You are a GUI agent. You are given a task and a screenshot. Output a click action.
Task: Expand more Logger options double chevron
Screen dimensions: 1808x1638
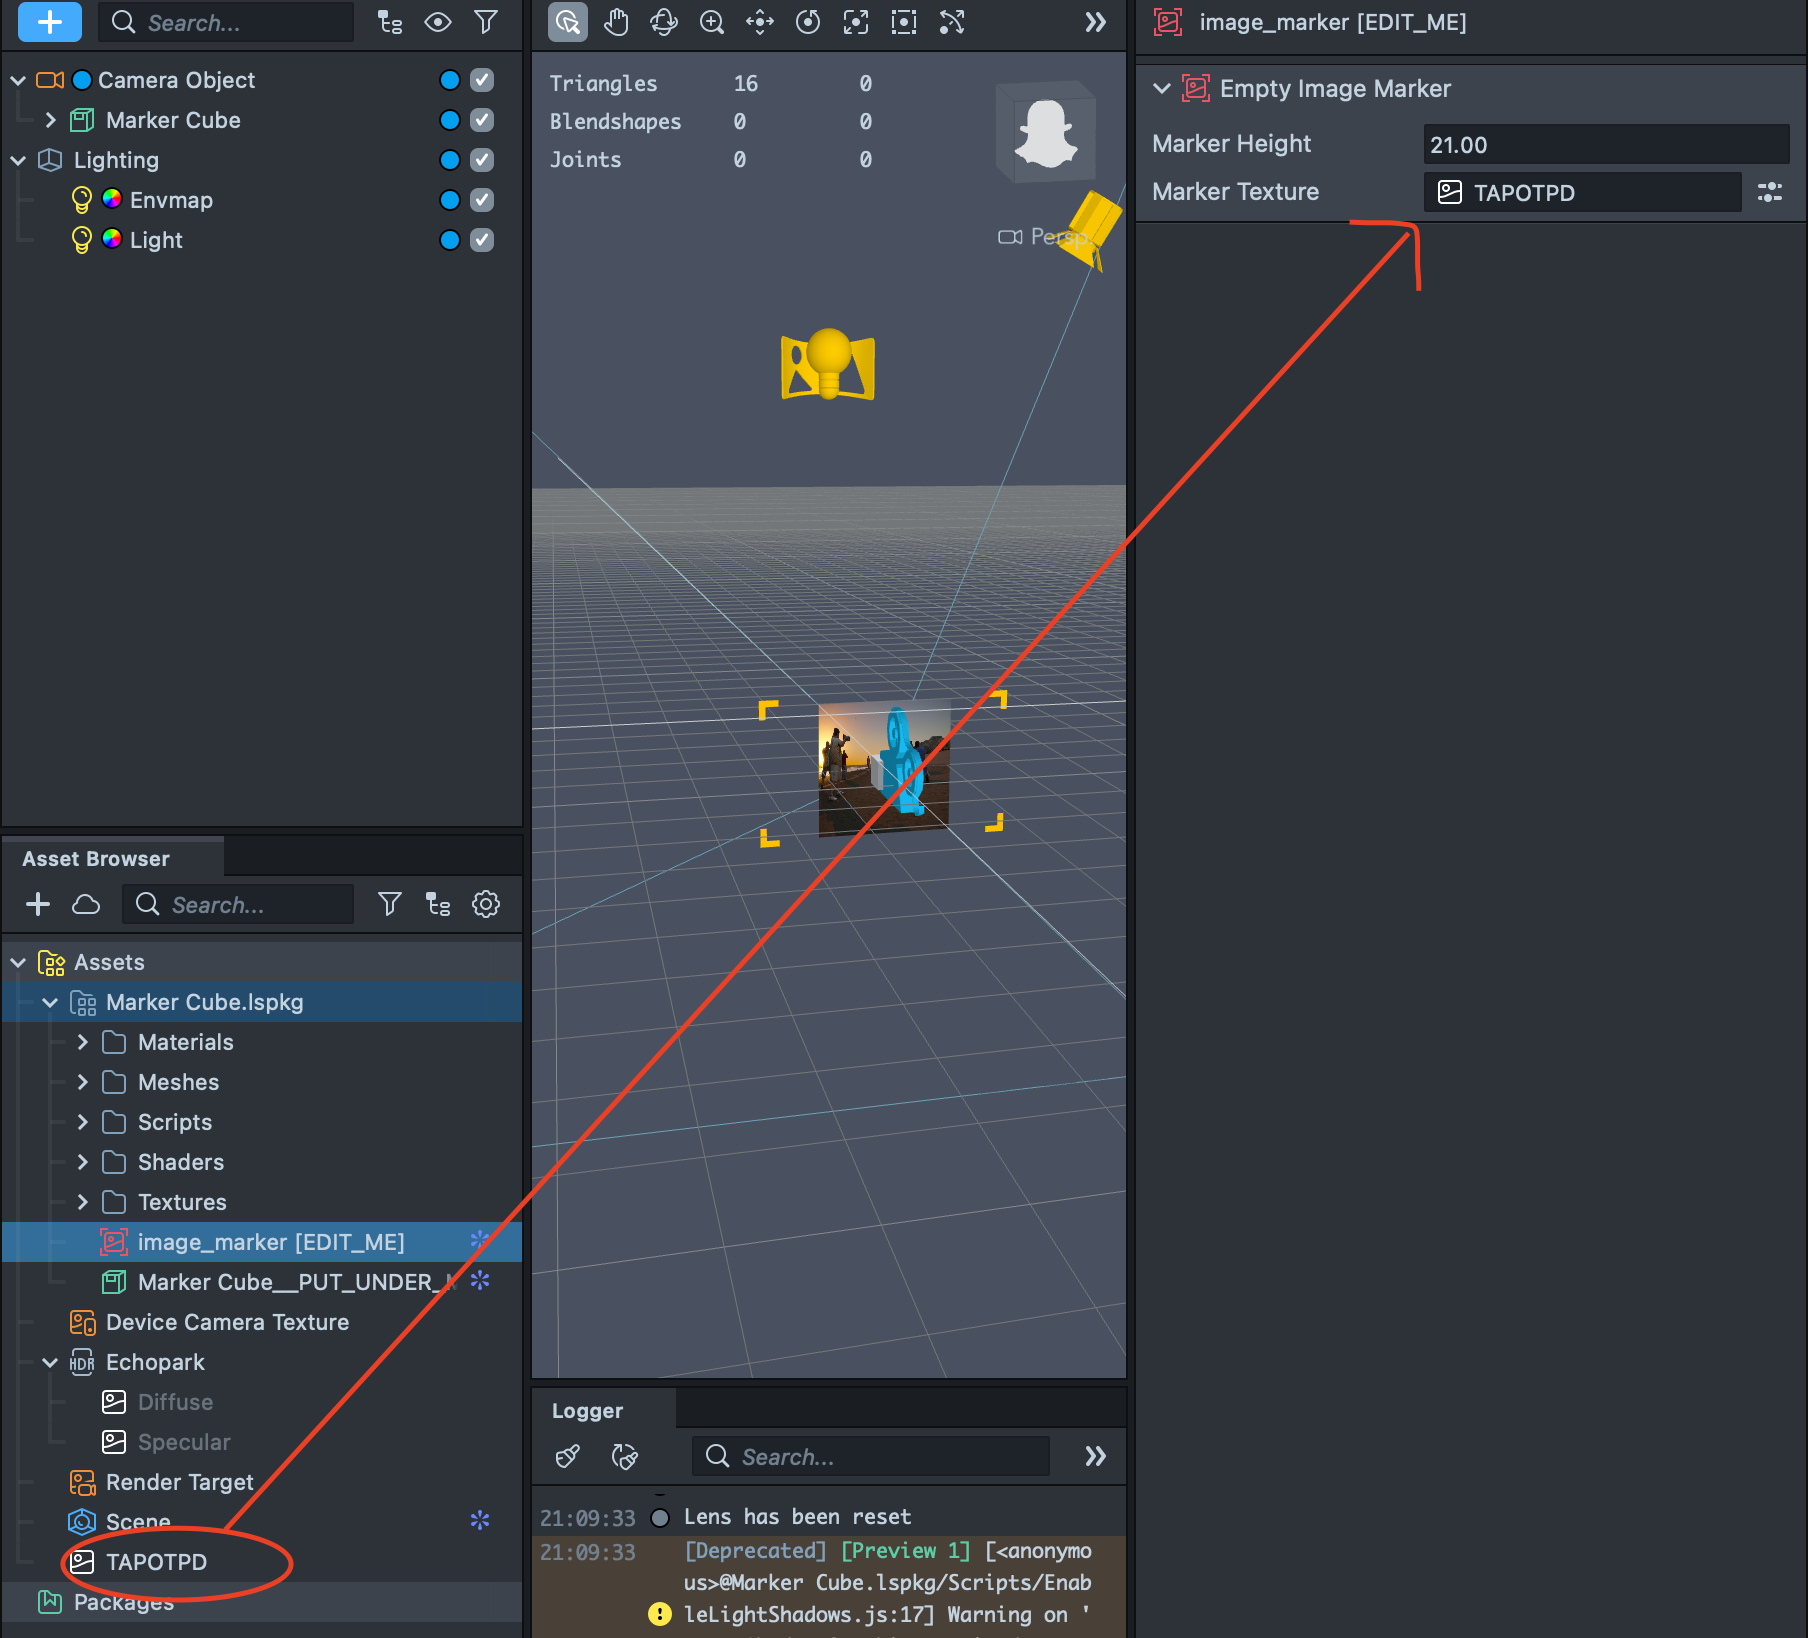pyautogui.click(x=1096, y=1456)
